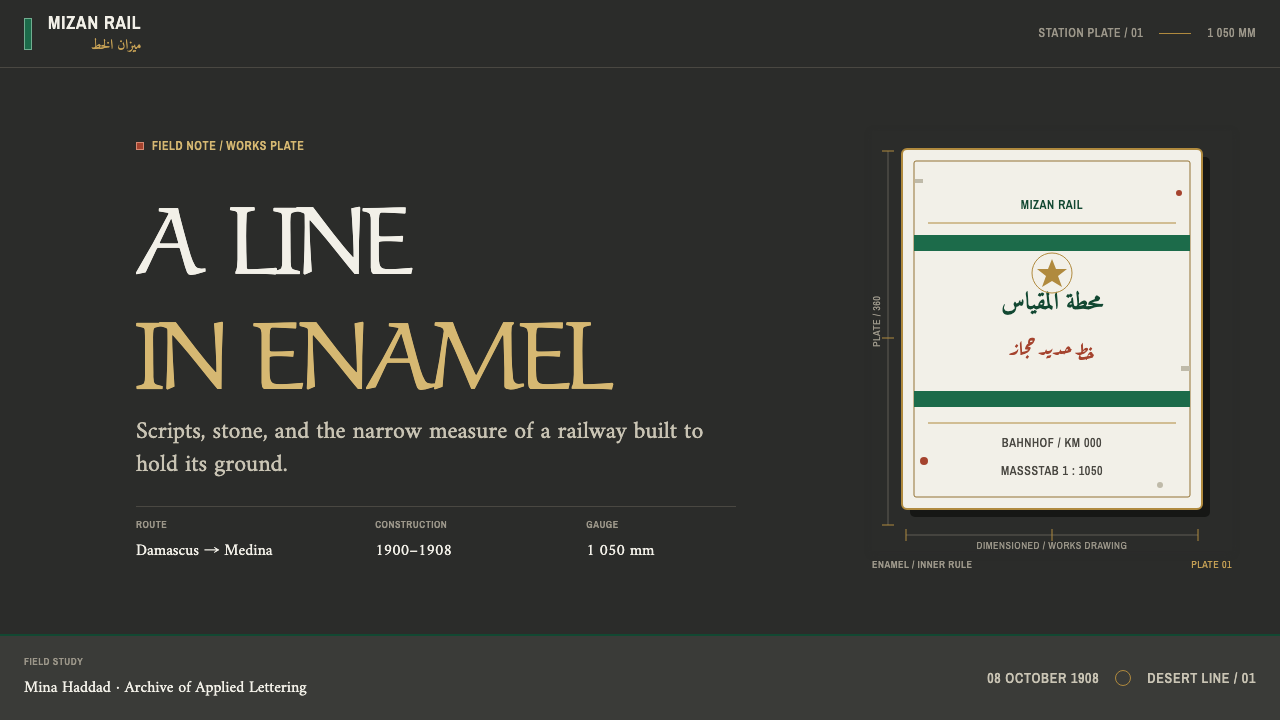Click the IN ENAMEL gold headline
Viewport: 1280px width, 720px height.
pos(374,356)
